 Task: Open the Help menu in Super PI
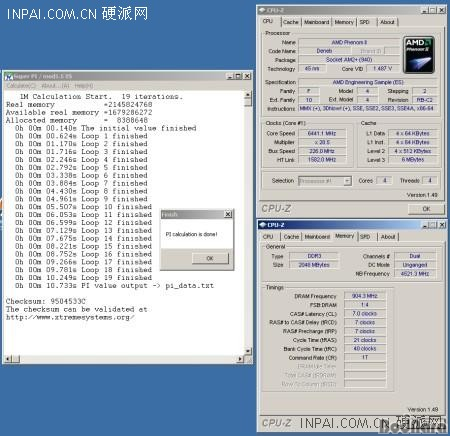tap(84, 86)
